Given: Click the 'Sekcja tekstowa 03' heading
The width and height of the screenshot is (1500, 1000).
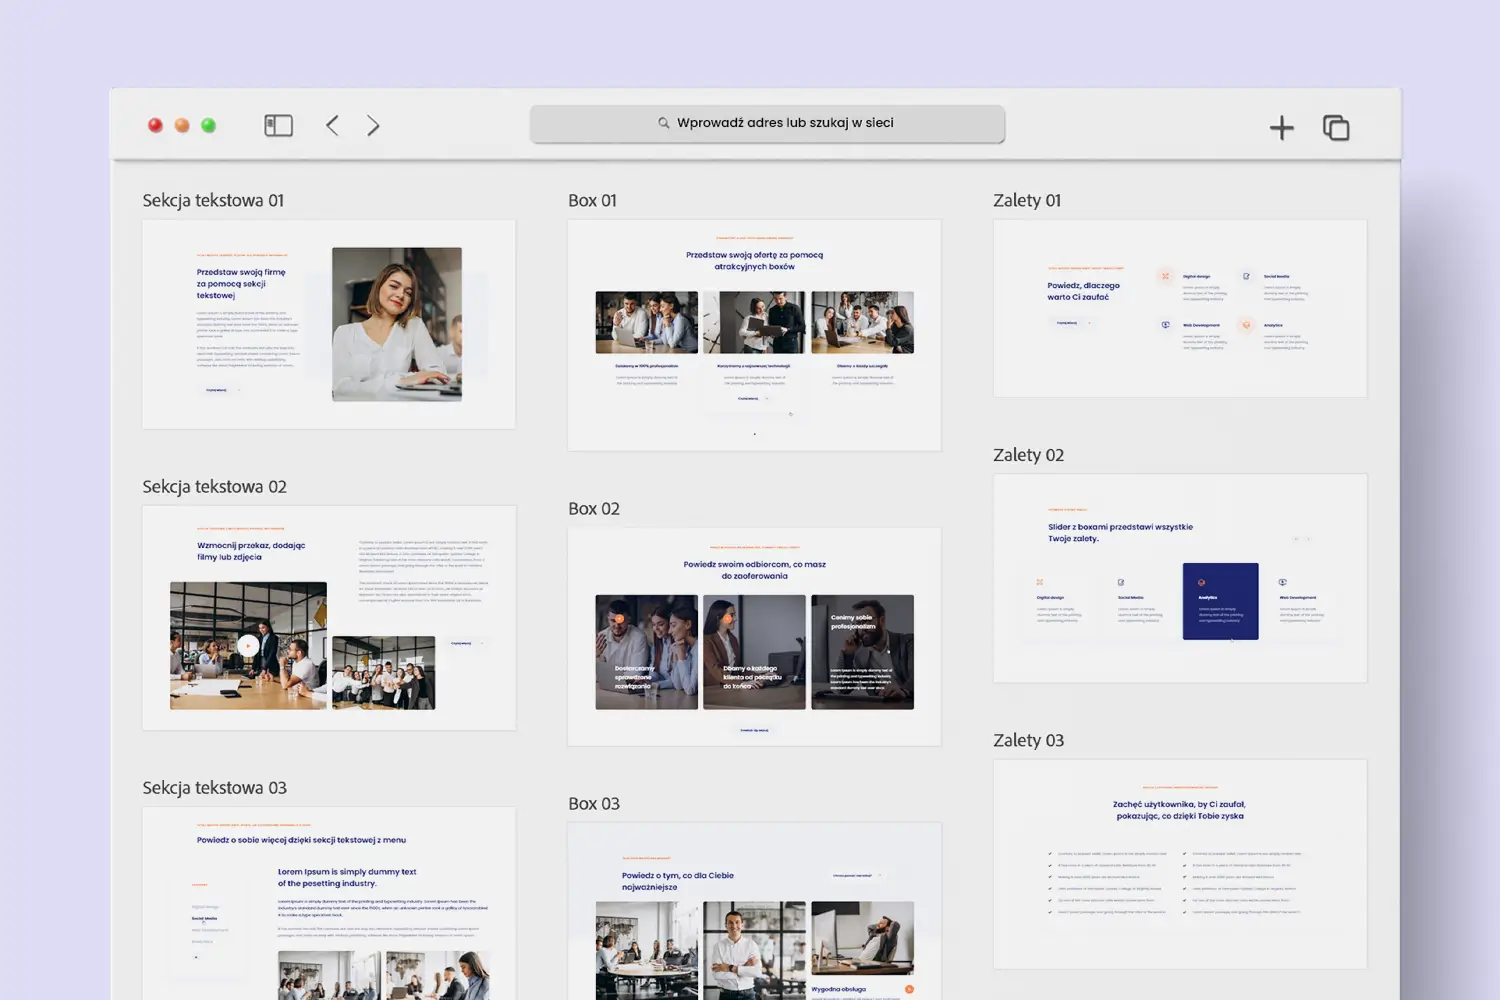Looking at the screenshot, I should pyautogui.click(x=214, y=787).
